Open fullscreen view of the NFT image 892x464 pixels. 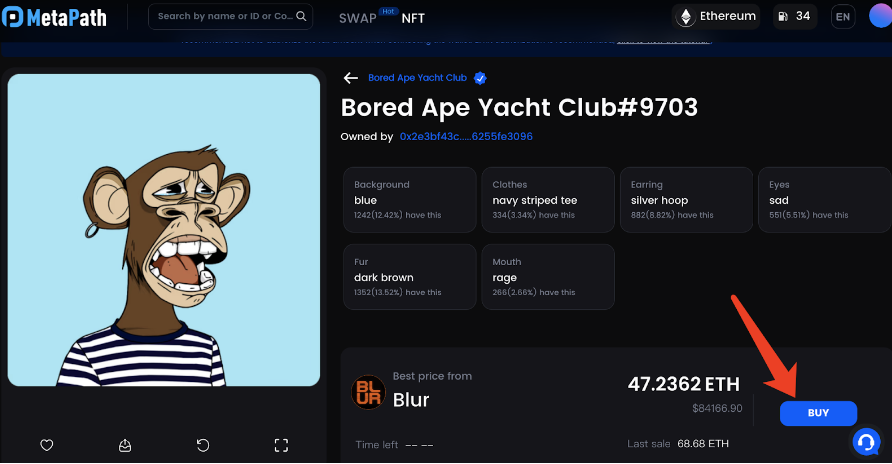coord(281,445)
